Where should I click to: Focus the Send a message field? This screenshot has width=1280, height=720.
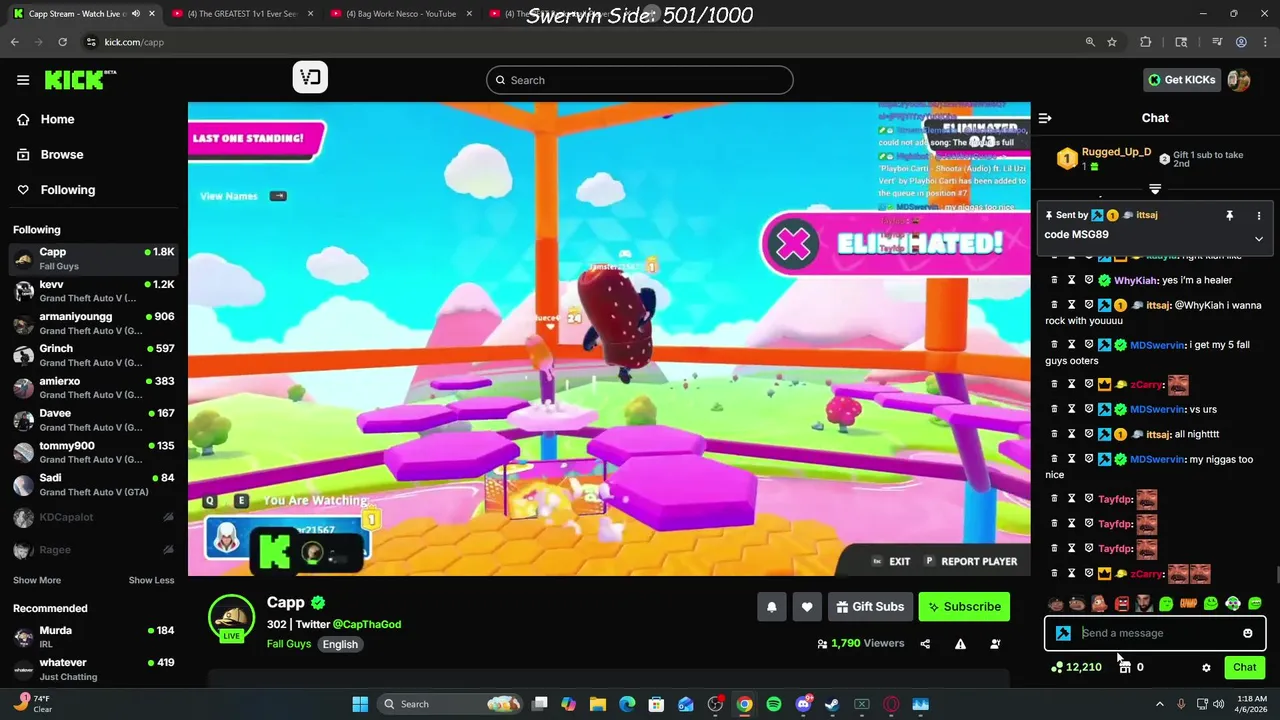point(1157,633)
